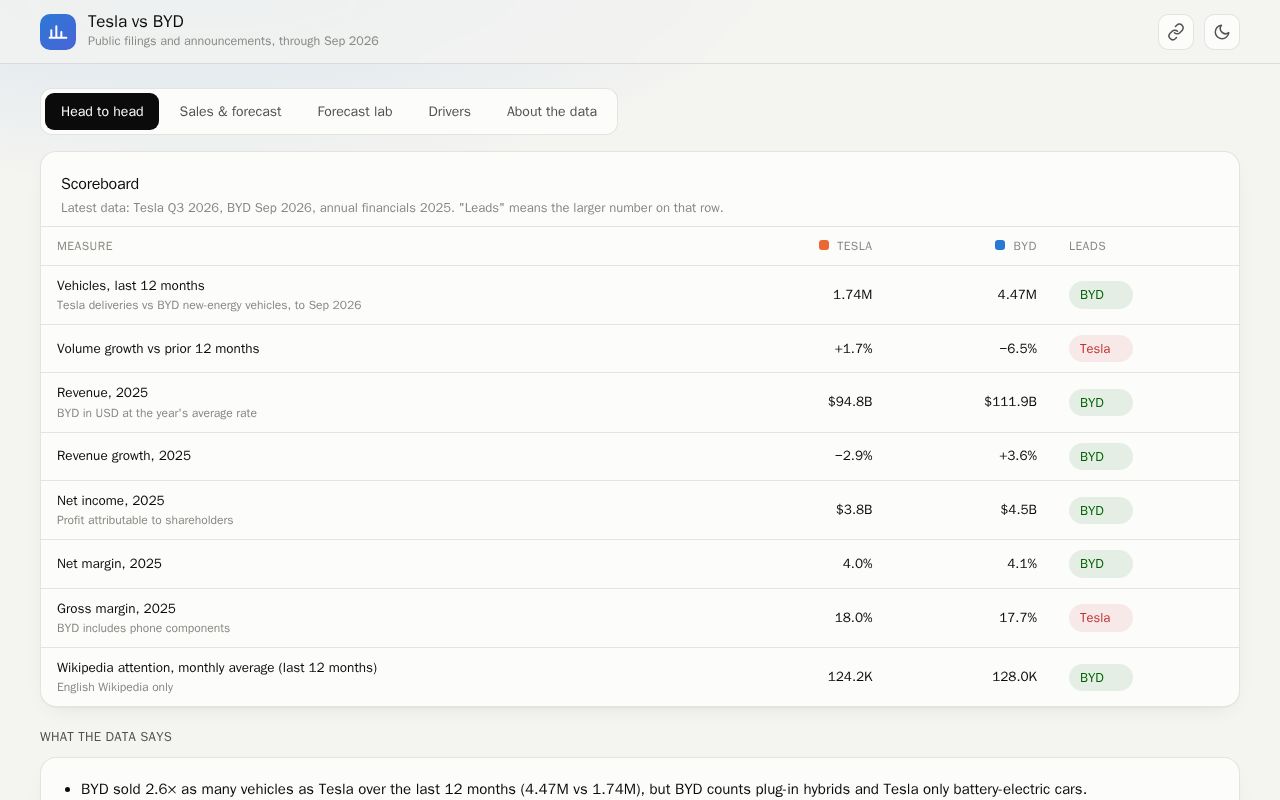
Task: Click Tesla revenue value $94.8B
Action: pyautogui.click(x=850, y=402)
